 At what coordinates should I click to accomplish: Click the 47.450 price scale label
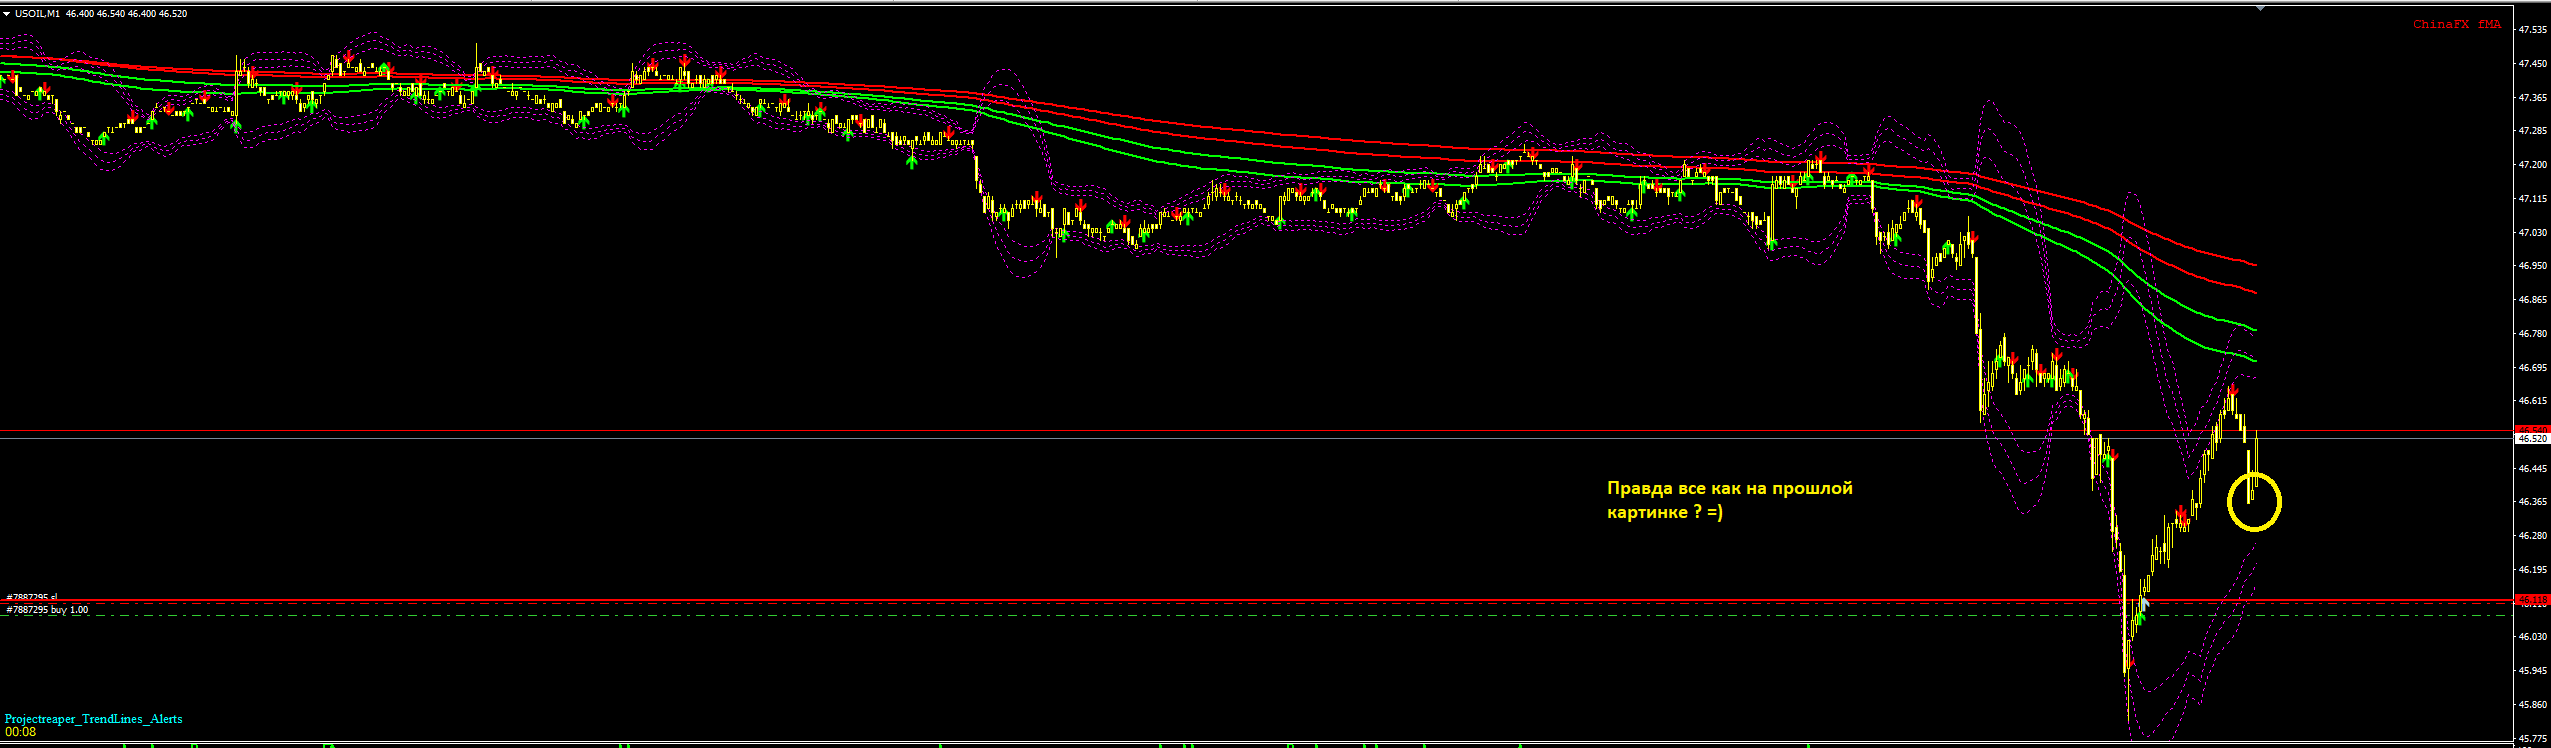pos(2533,64)
